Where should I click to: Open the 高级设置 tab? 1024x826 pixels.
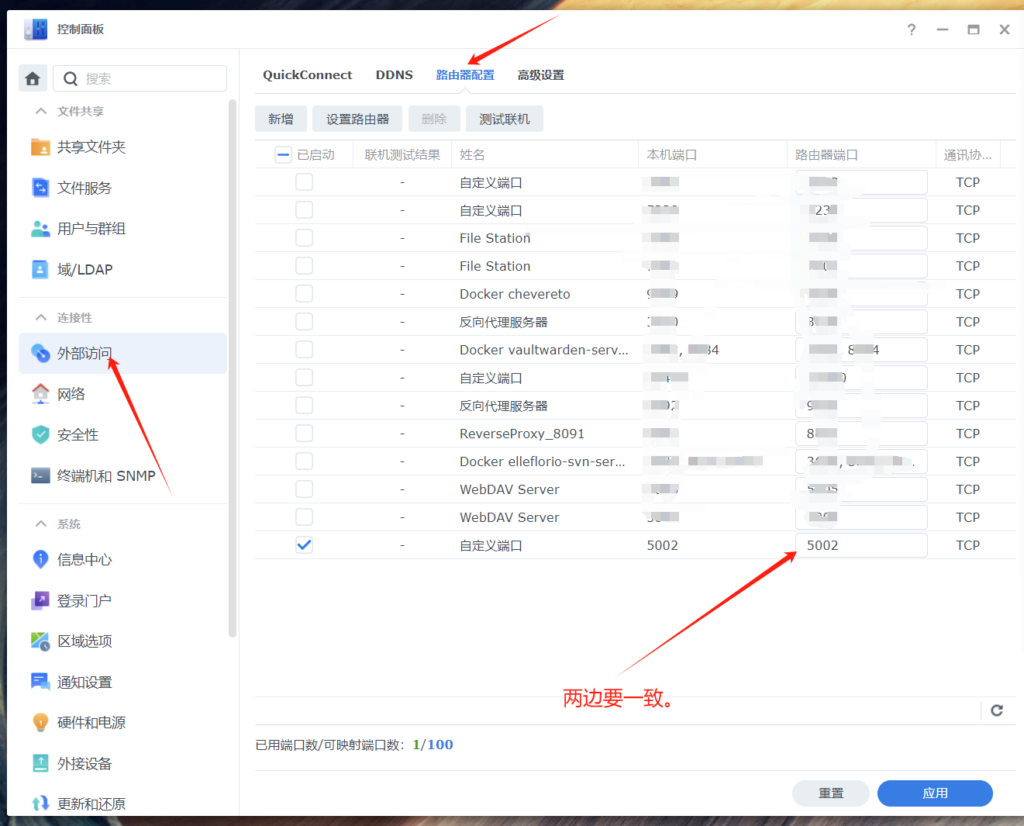click(540, 75)
